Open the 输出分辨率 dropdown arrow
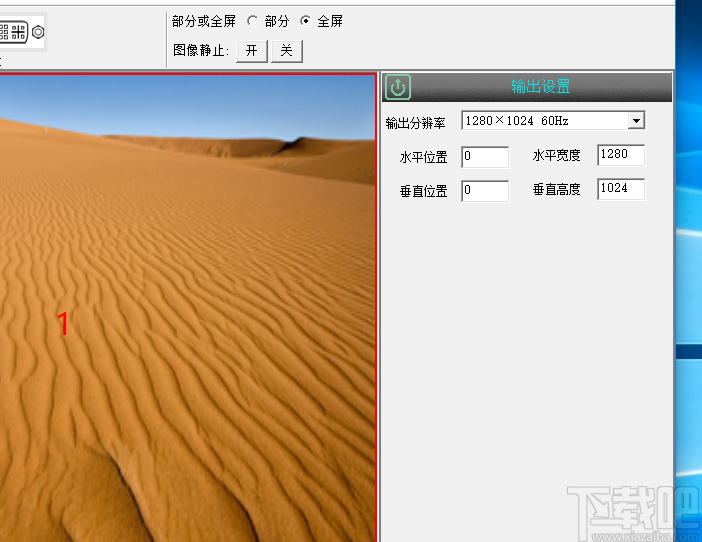Screen dimensions: 702x542 tap(636, 120)
